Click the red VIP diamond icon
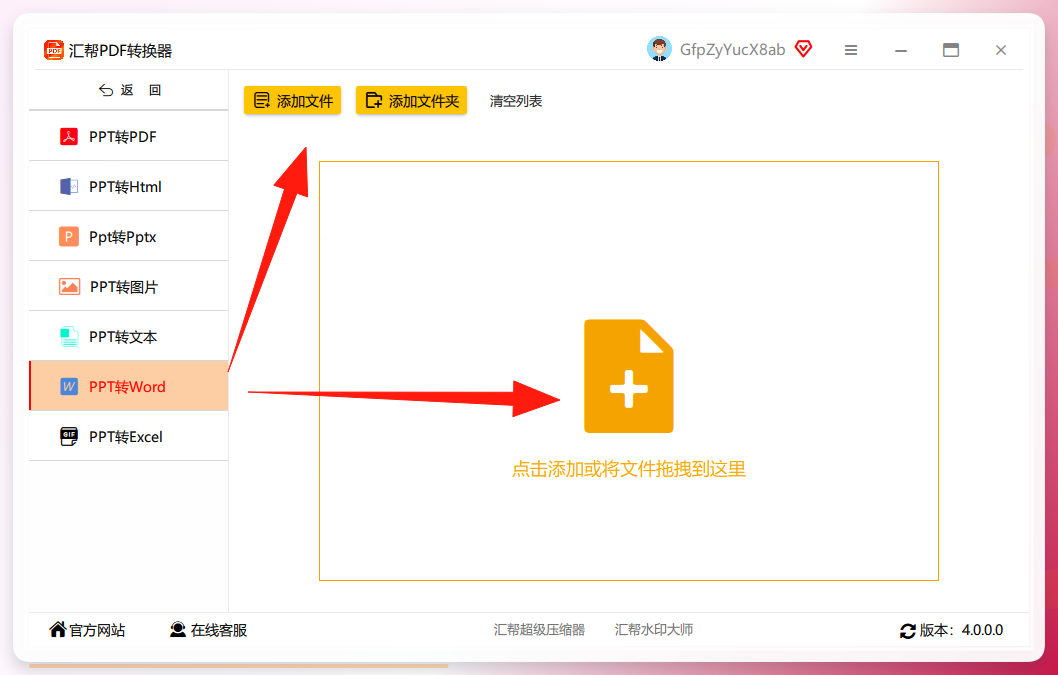This screenshot has height=675, width=1058. point(803,49)
